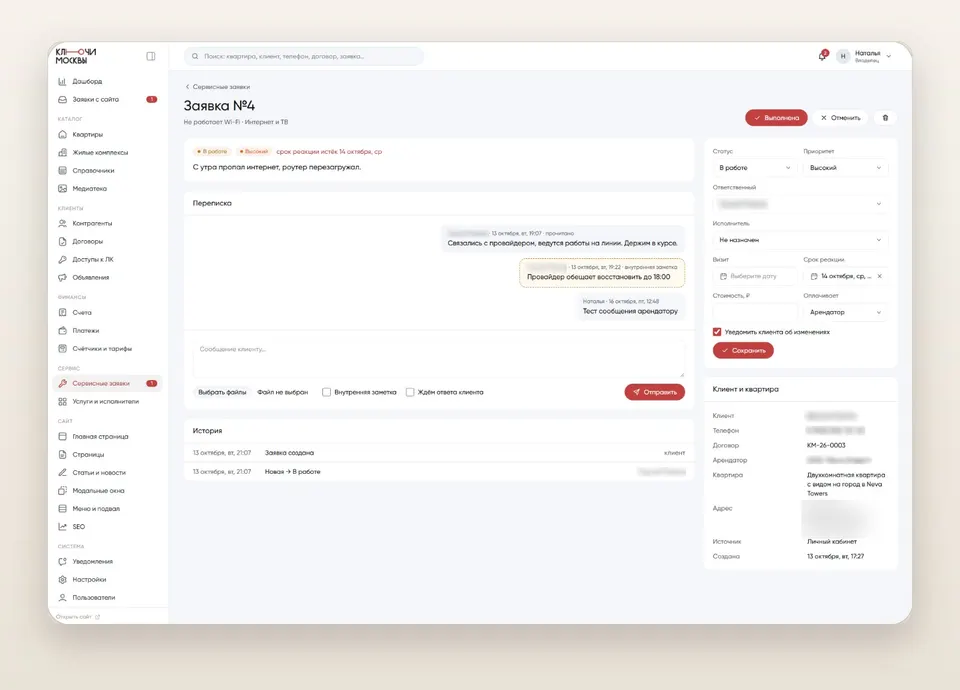The height and width of the screenshot is (690, 960).
Task: Open Услуги и исполнители section
Action: coord(105,402)
